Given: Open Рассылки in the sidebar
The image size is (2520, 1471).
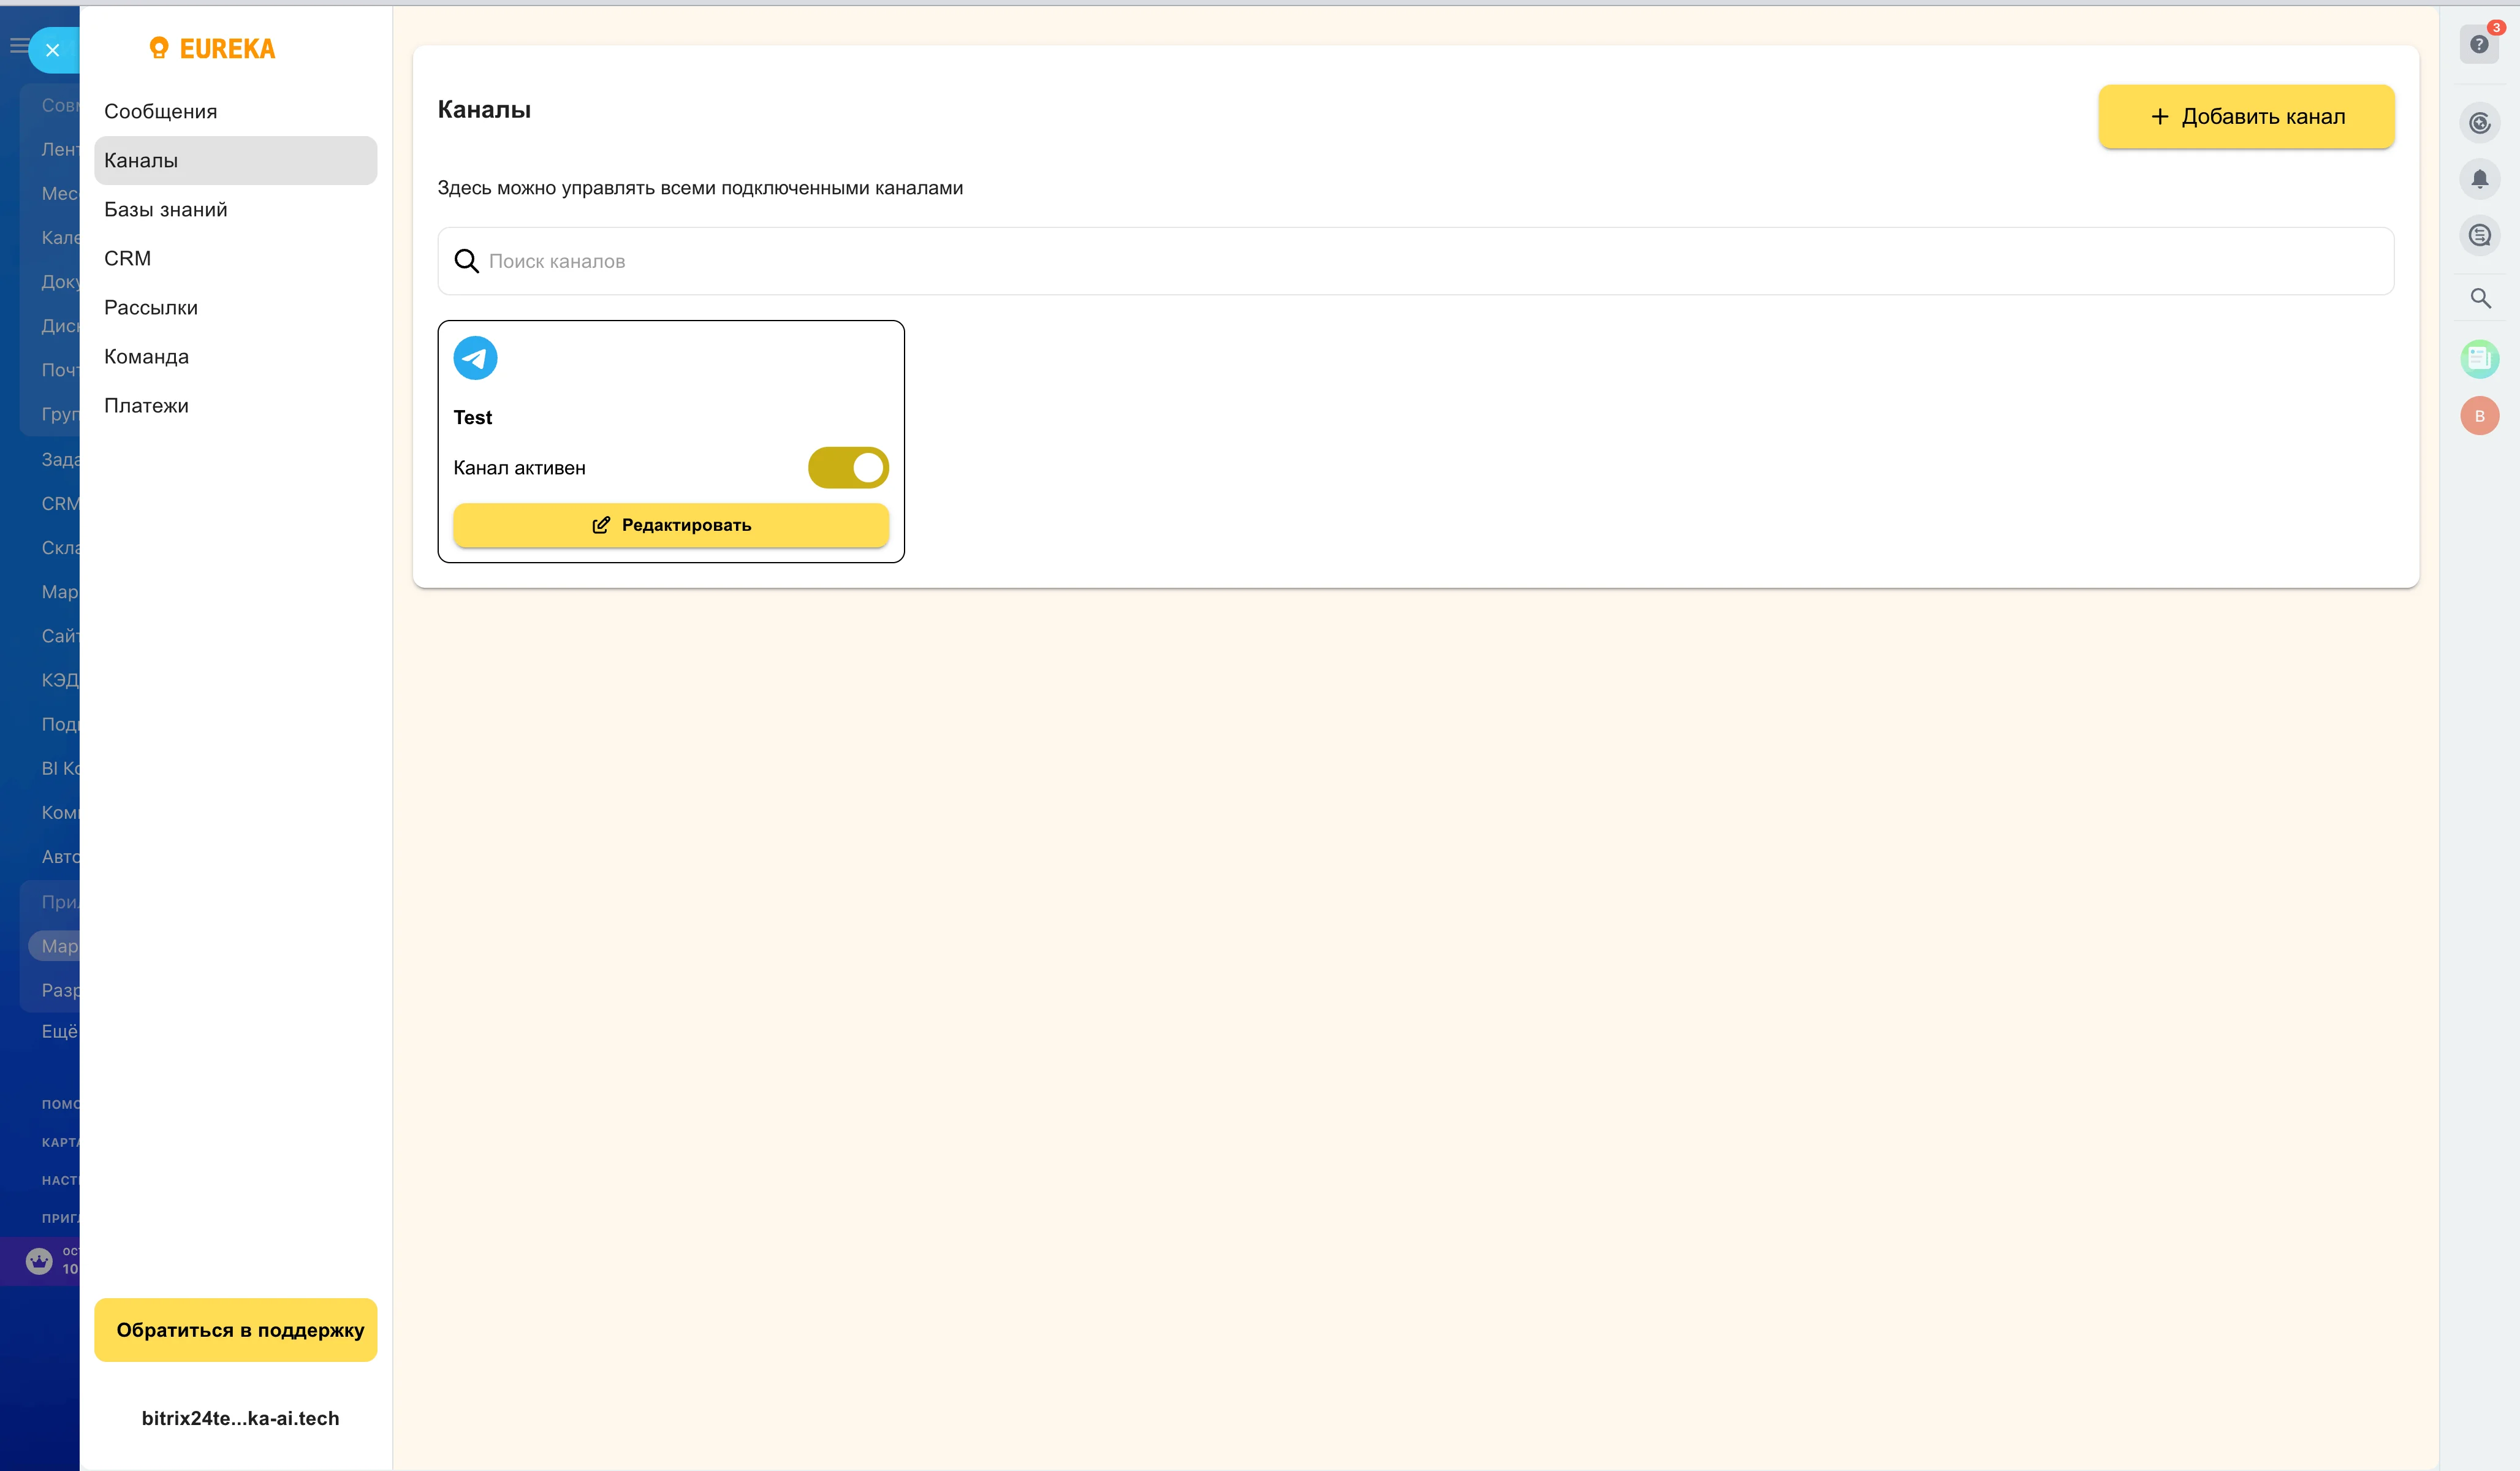Looking at the screenshot, I should (x=151, y=307).
